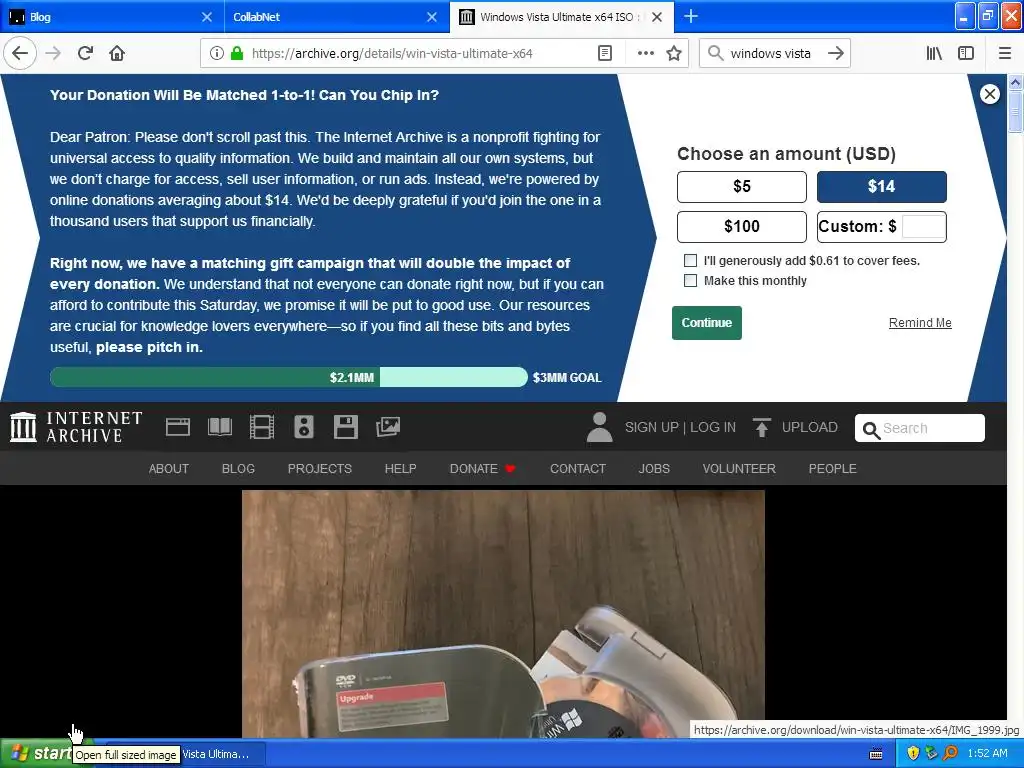Open the HELP menu item

coord(400,469)
